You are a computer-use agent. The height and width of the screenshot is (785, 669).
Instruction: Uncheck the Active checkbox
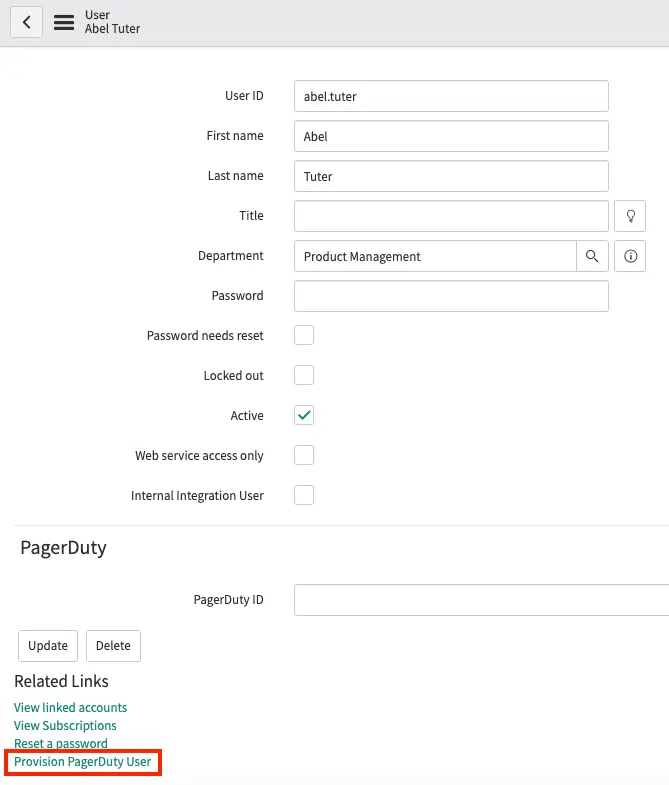304,415
